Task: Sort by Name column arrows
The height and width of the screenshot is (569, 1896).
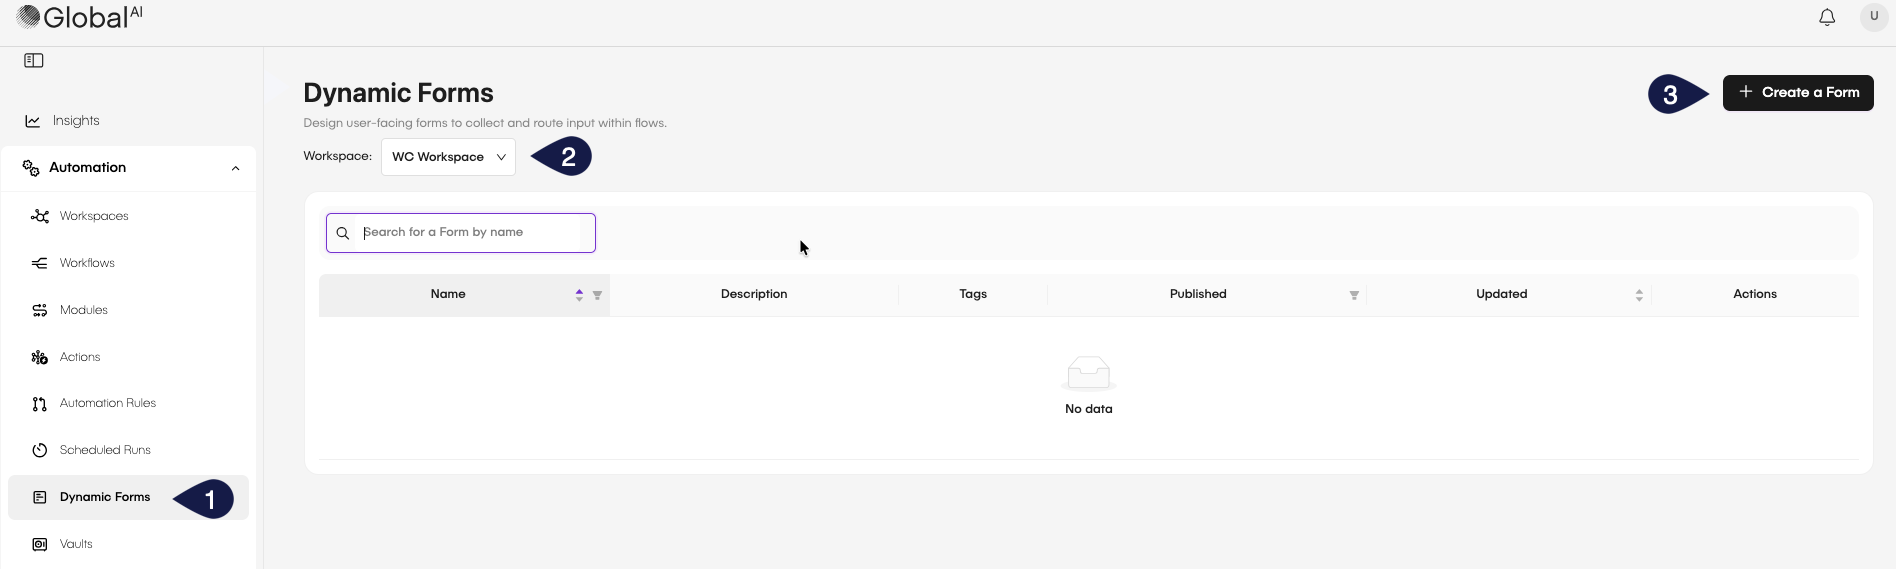Action: coord(579,295)
